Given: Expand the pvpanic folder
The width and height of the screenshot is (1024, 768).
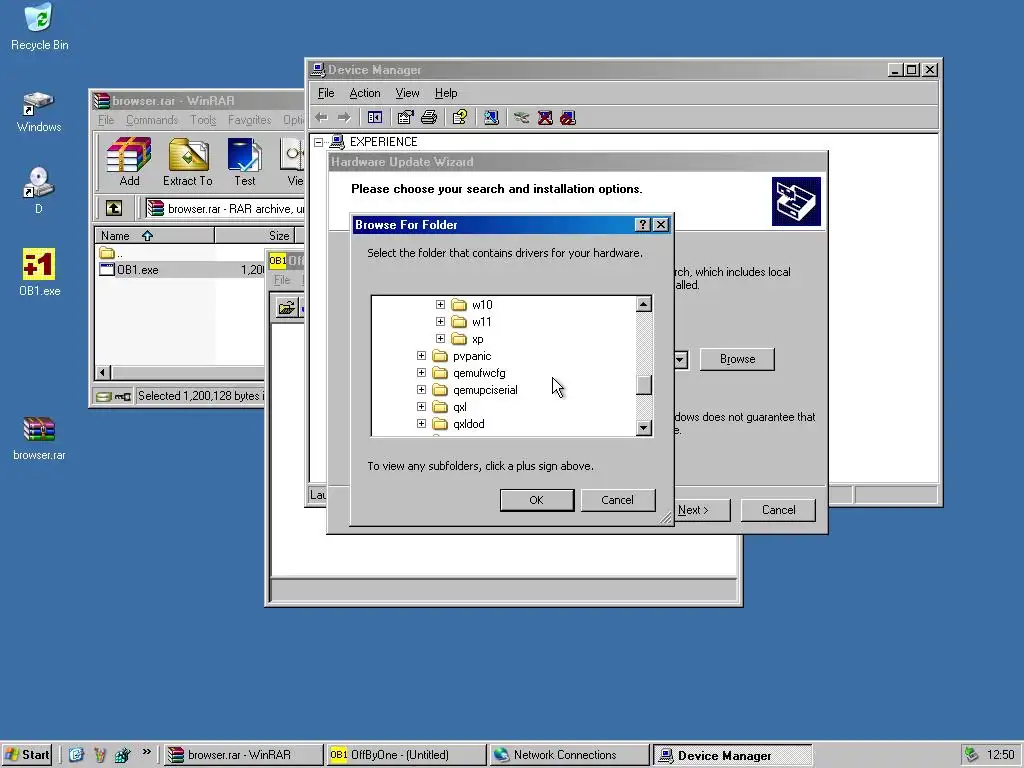Looking at the screenshot, I should point(421,355).
